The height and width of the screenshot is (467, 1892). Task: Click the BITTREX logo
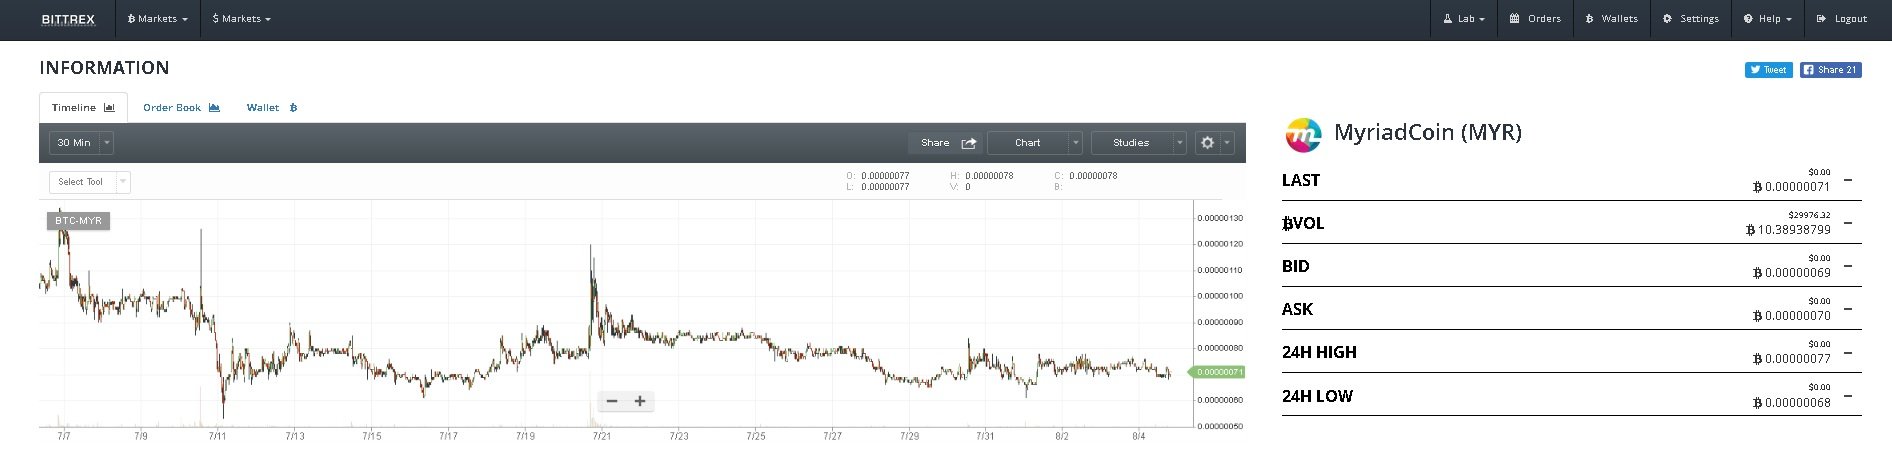tap(68, 19)
